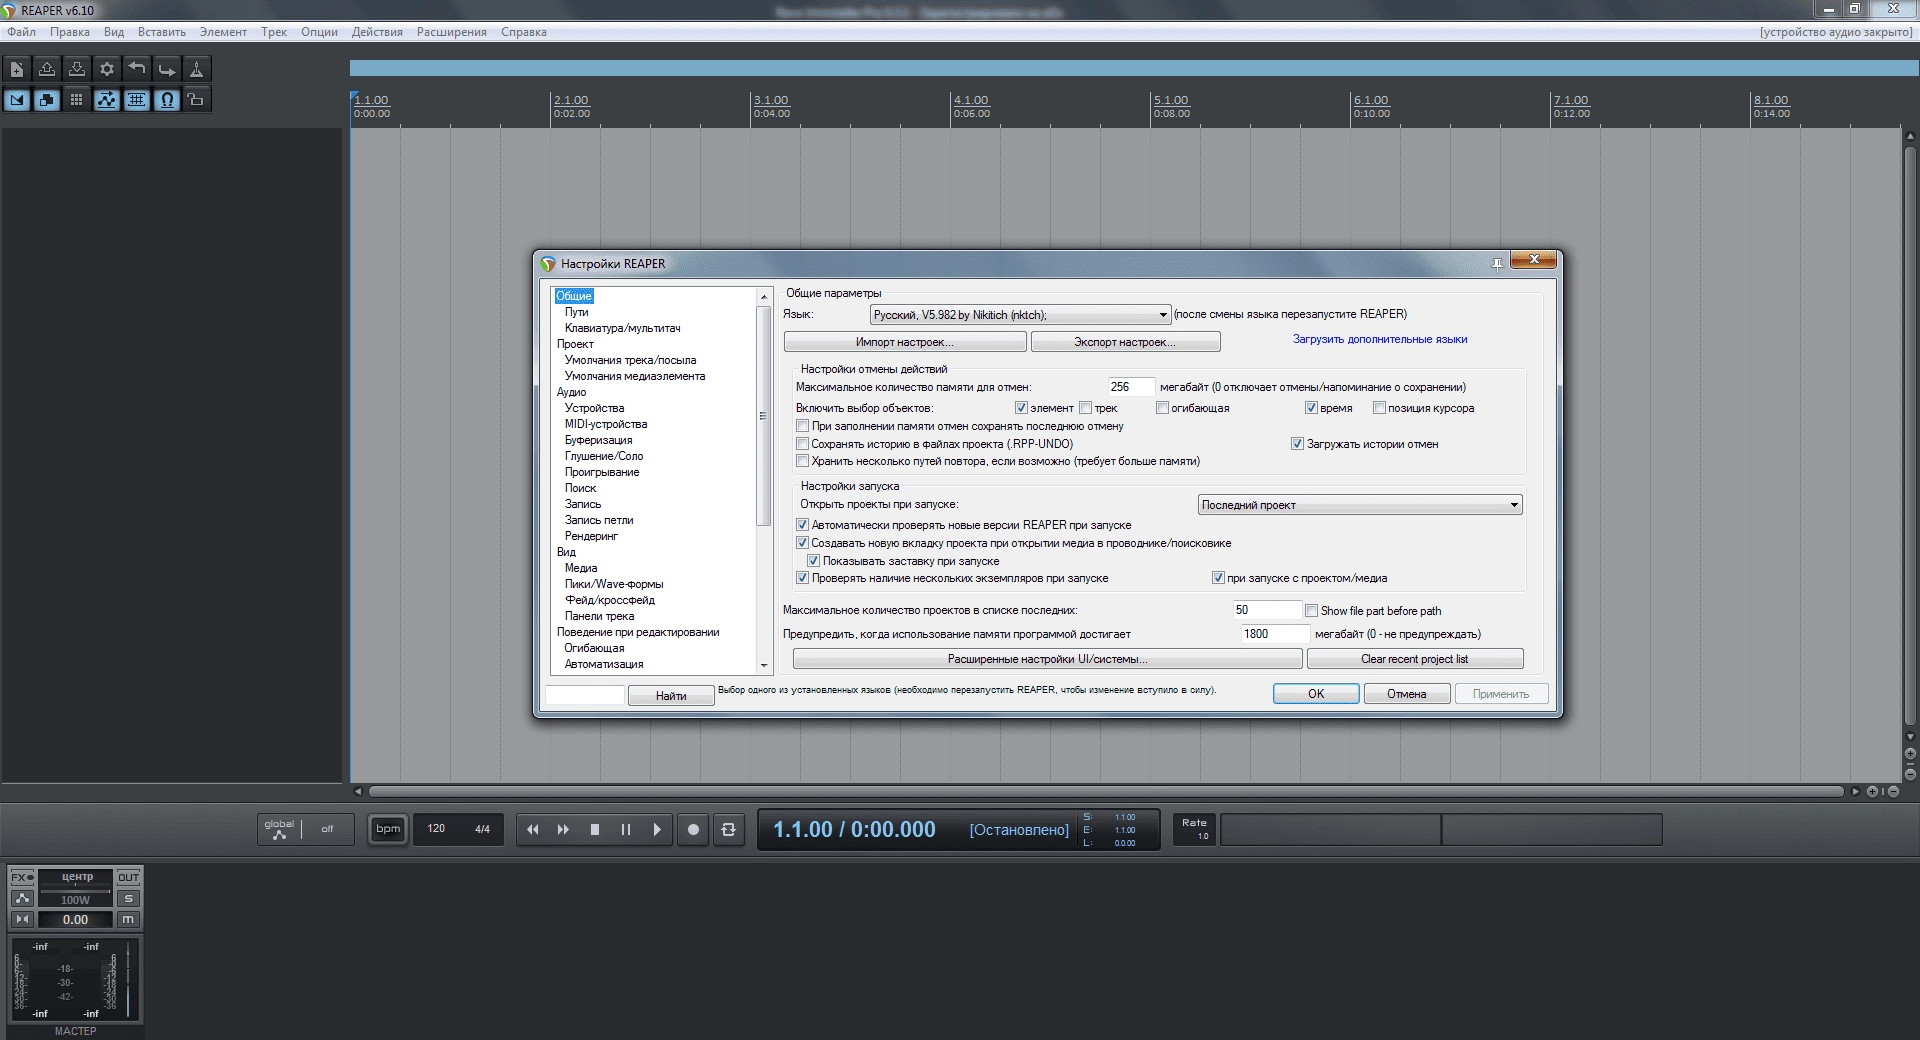
Task: Click master track OUT routing button
Action: [x=128, y=877]
